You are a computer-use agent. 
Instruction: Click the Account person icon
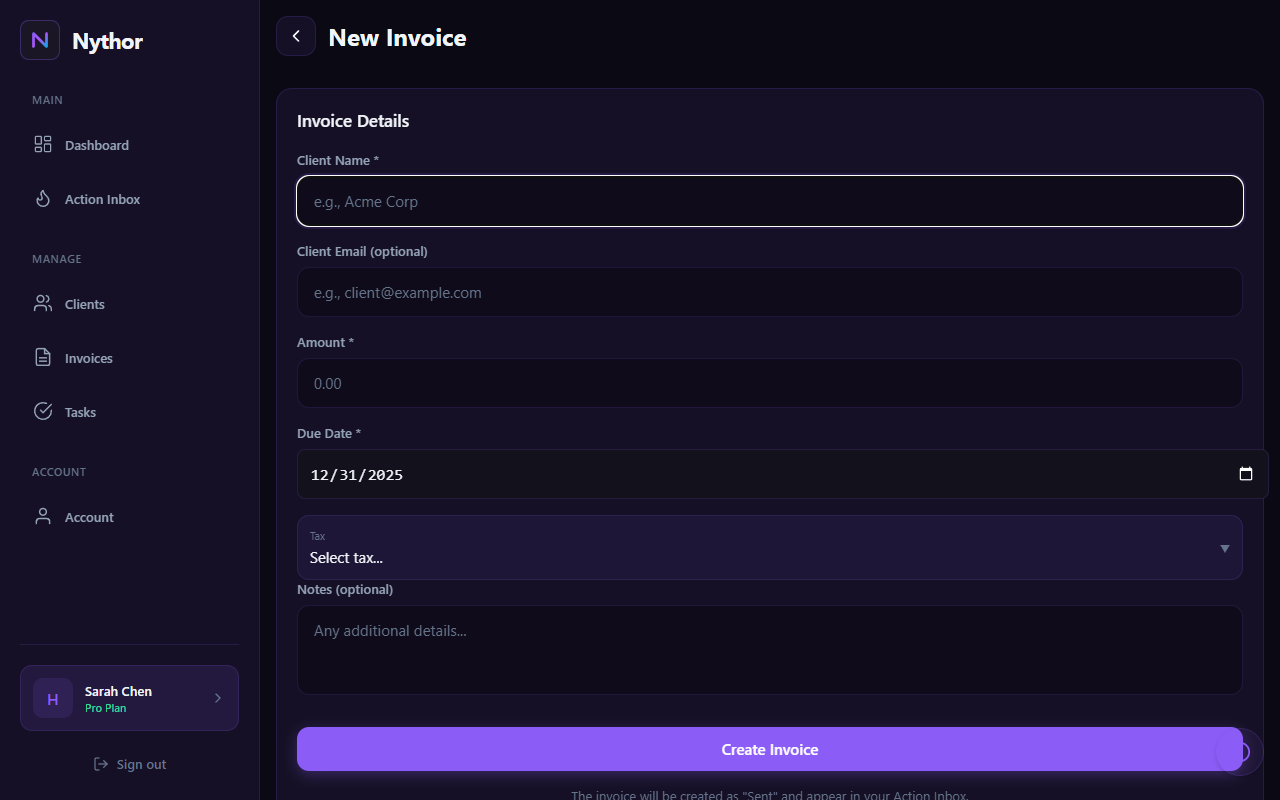pos(43,517)
